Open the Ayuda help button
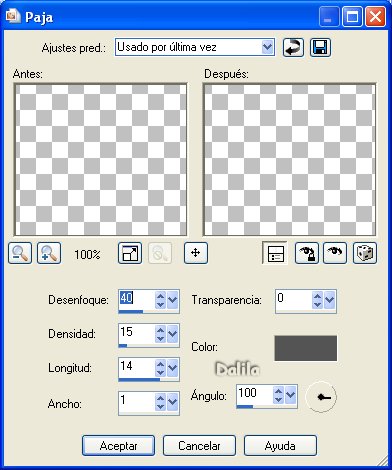 (280, 446)
